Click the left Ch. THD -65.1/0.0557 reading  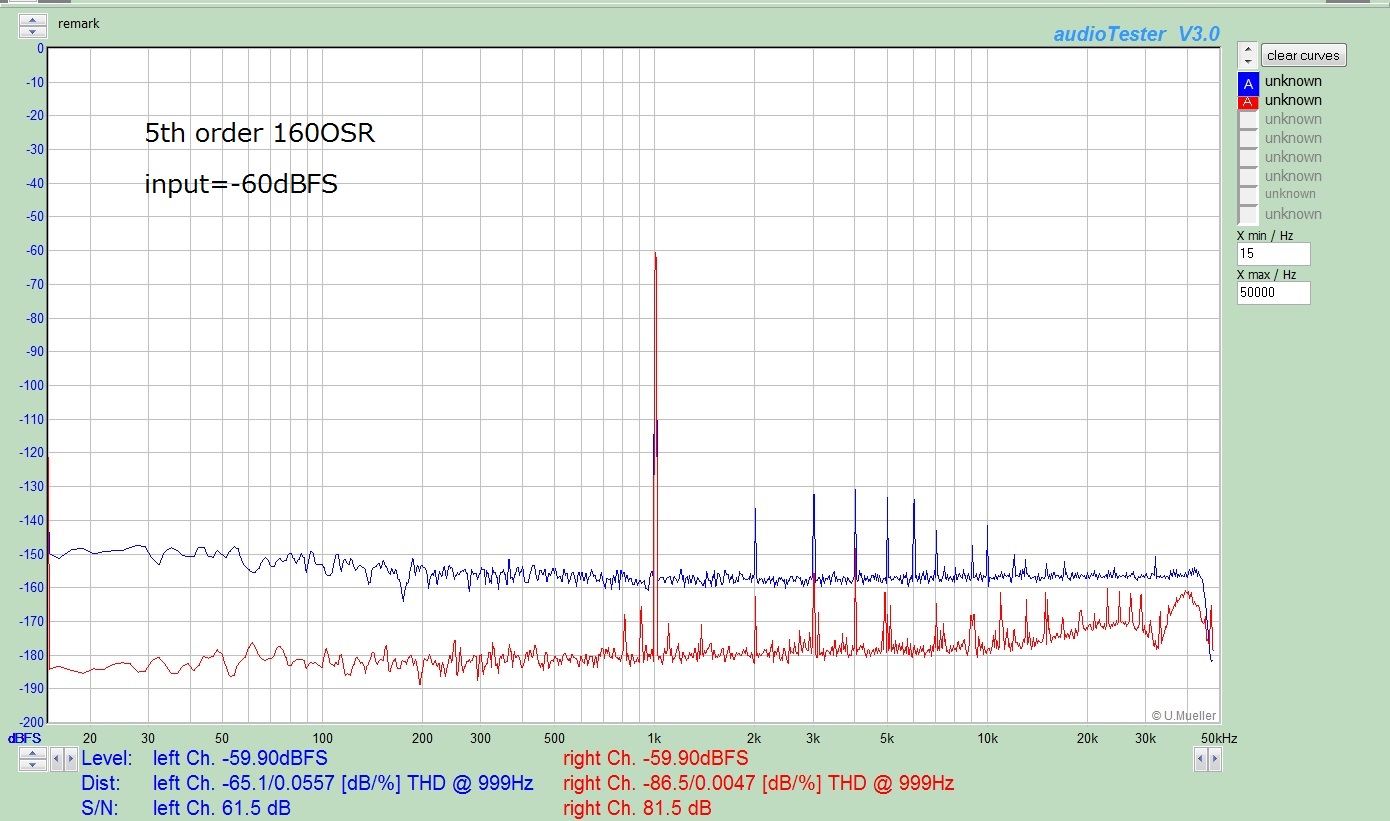pyautogui.click(x=343, y=783)
